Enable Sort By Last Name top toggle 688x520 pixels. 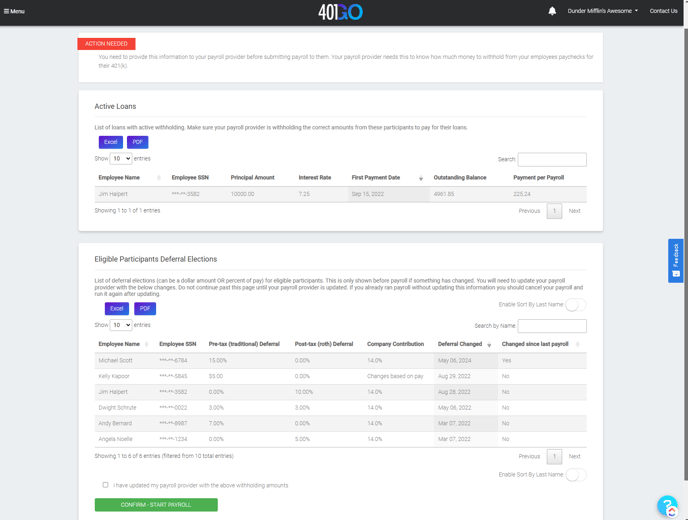point(575,304)
